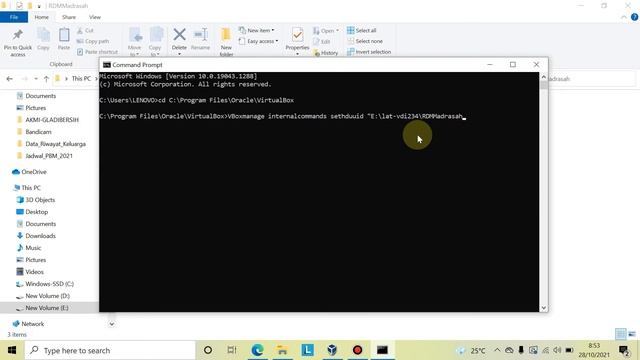The width and height of the screenshot is (640, 360).
Task: Open New Volume (D:) drive
Action: 47,296
